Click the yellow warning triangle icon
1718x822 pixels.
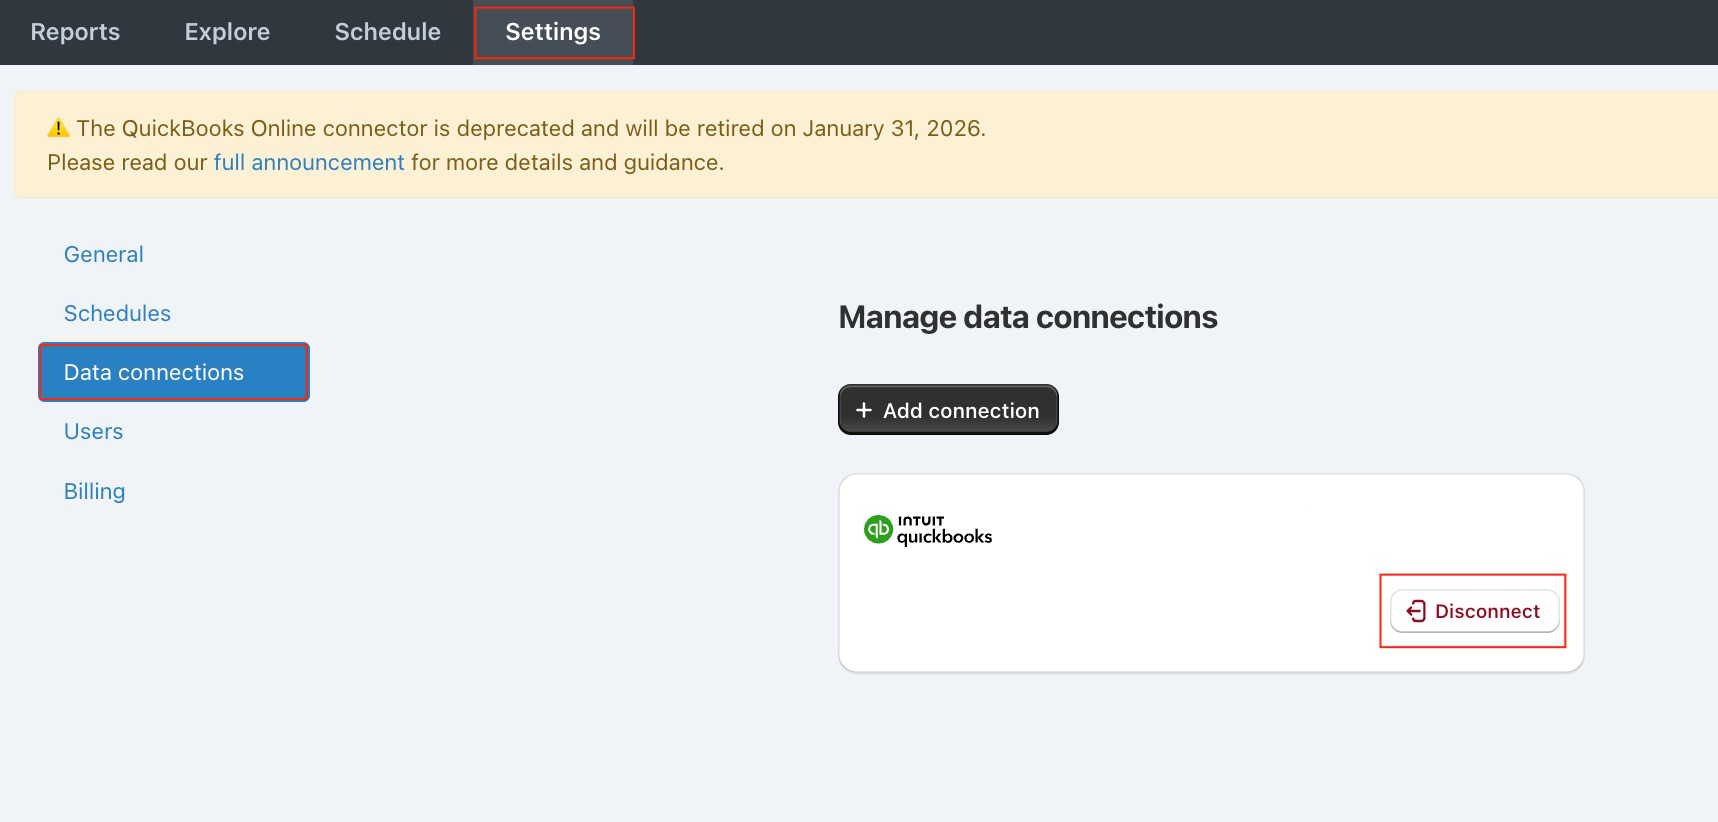coord(58,128)
